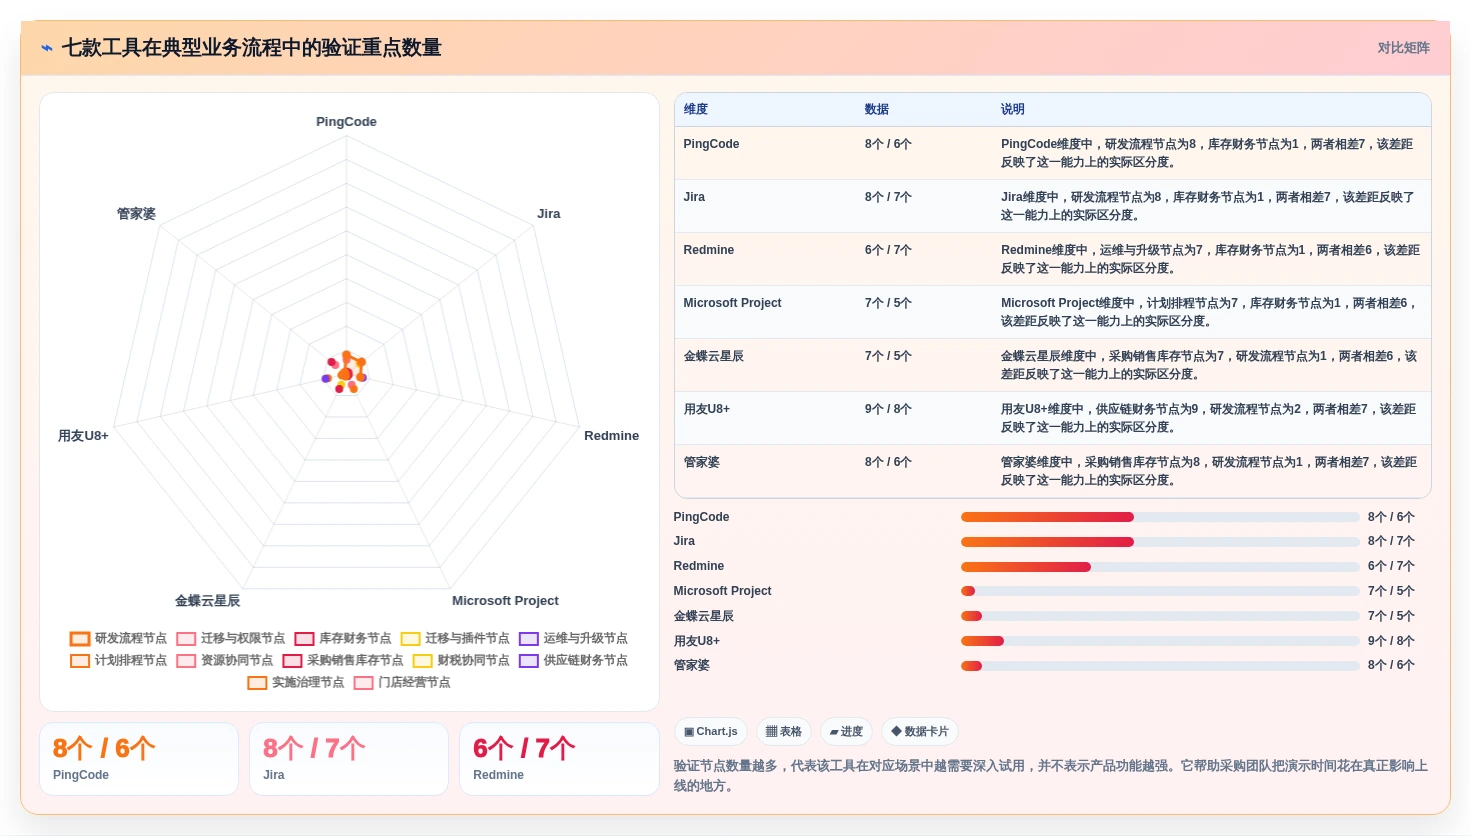Click the PingCode progress bar
The width and height of the screenshot is (1471, 836).
point(1160,517)
